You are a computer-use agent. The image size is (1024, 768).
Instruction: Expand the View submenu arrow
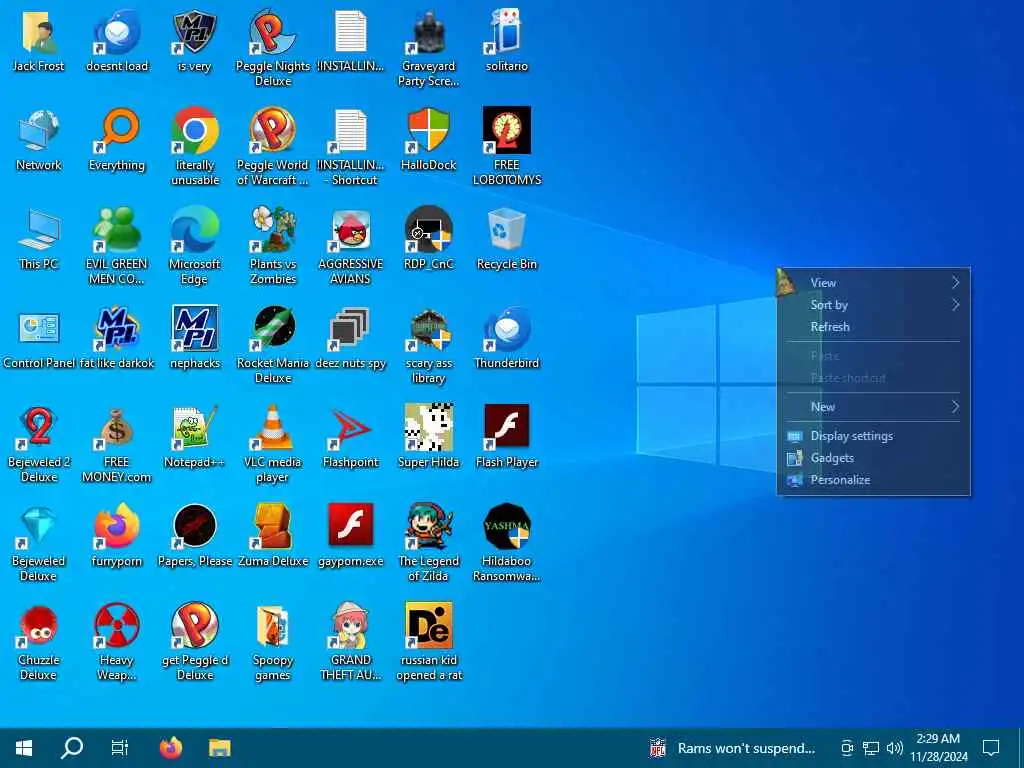point(955,283)
